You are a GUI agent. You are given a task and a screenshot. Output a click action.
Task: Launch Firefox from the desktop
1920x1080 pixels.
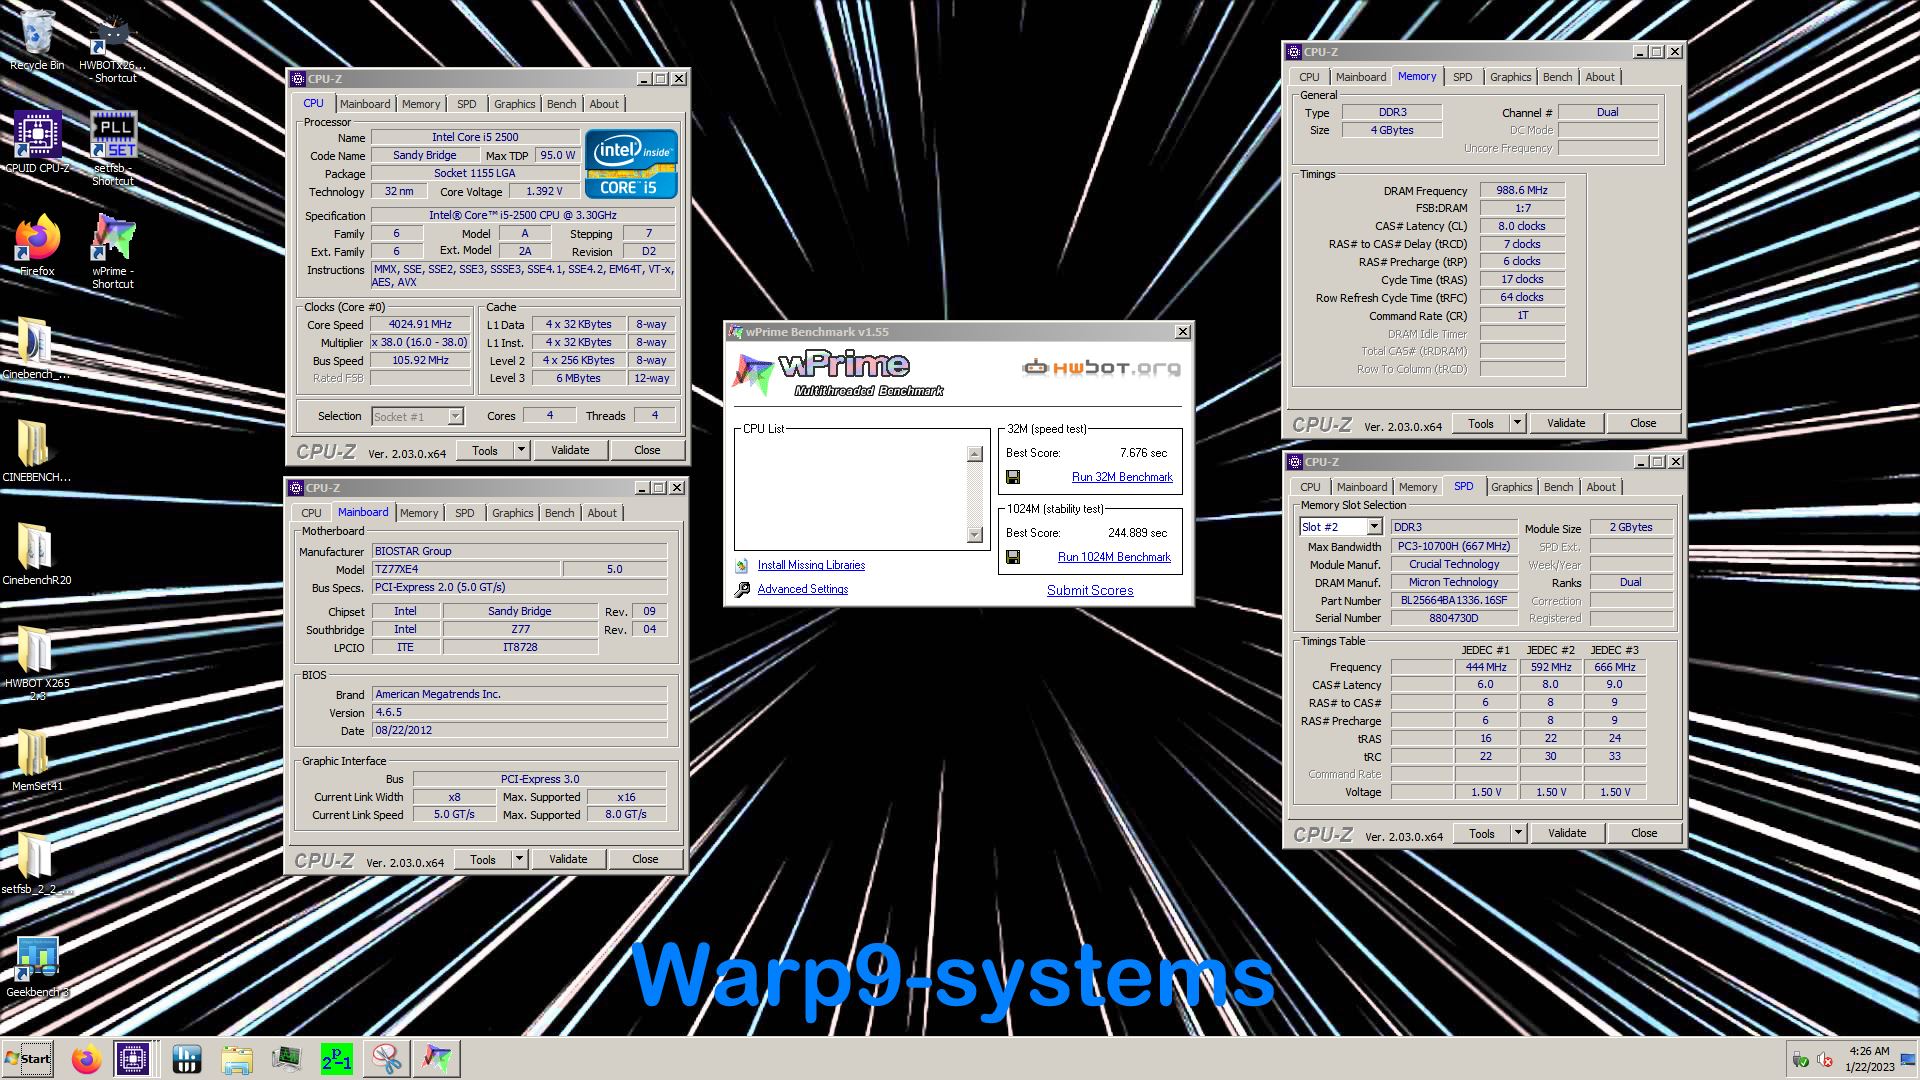click(37, 244)
